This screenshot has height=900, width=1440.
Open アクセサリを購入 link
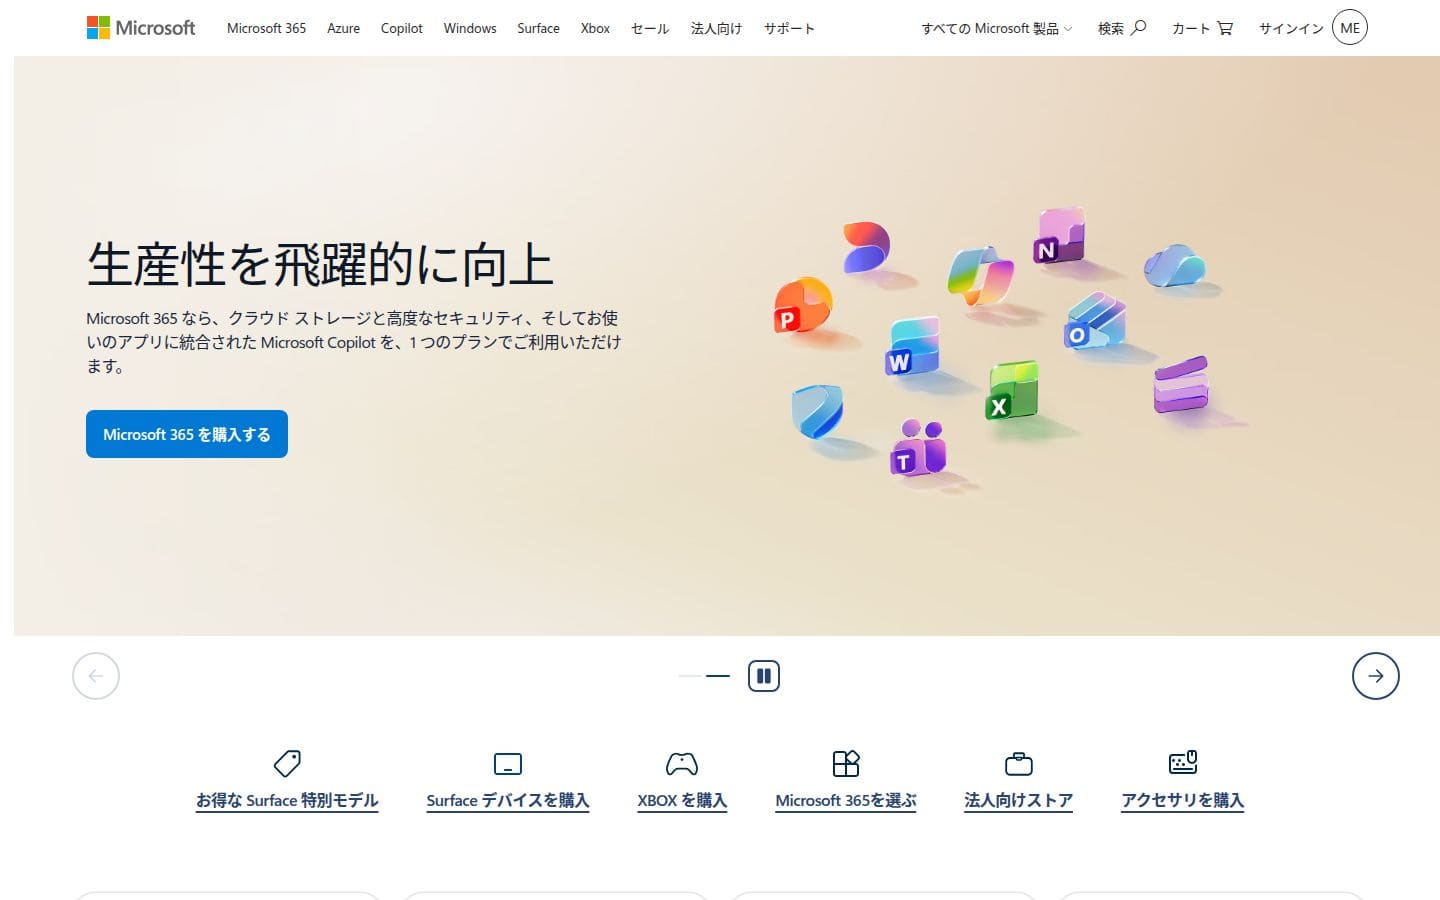click(1183, 801)
